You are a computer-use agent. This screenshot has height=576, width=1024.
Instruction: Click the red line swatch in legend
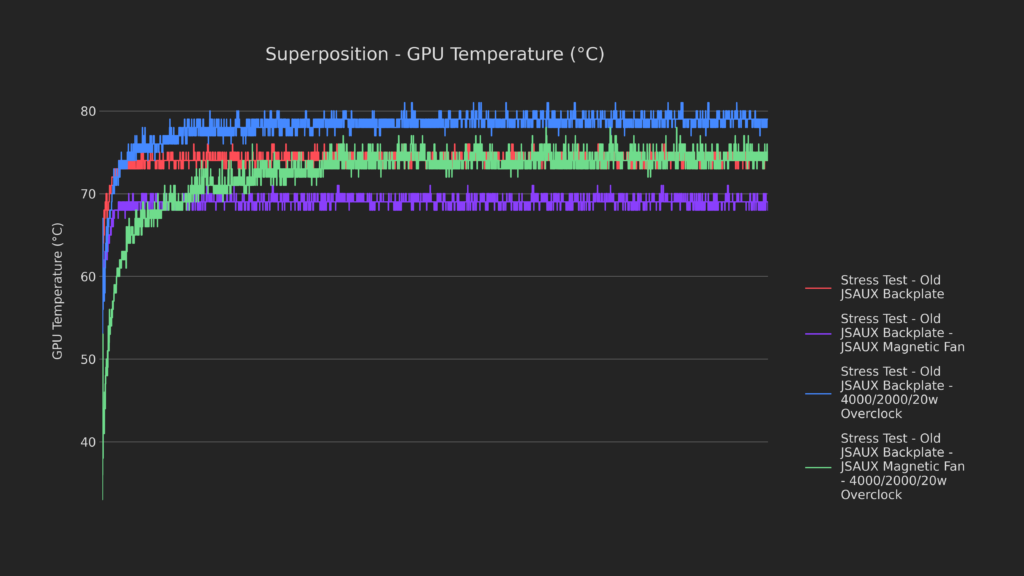818,287
